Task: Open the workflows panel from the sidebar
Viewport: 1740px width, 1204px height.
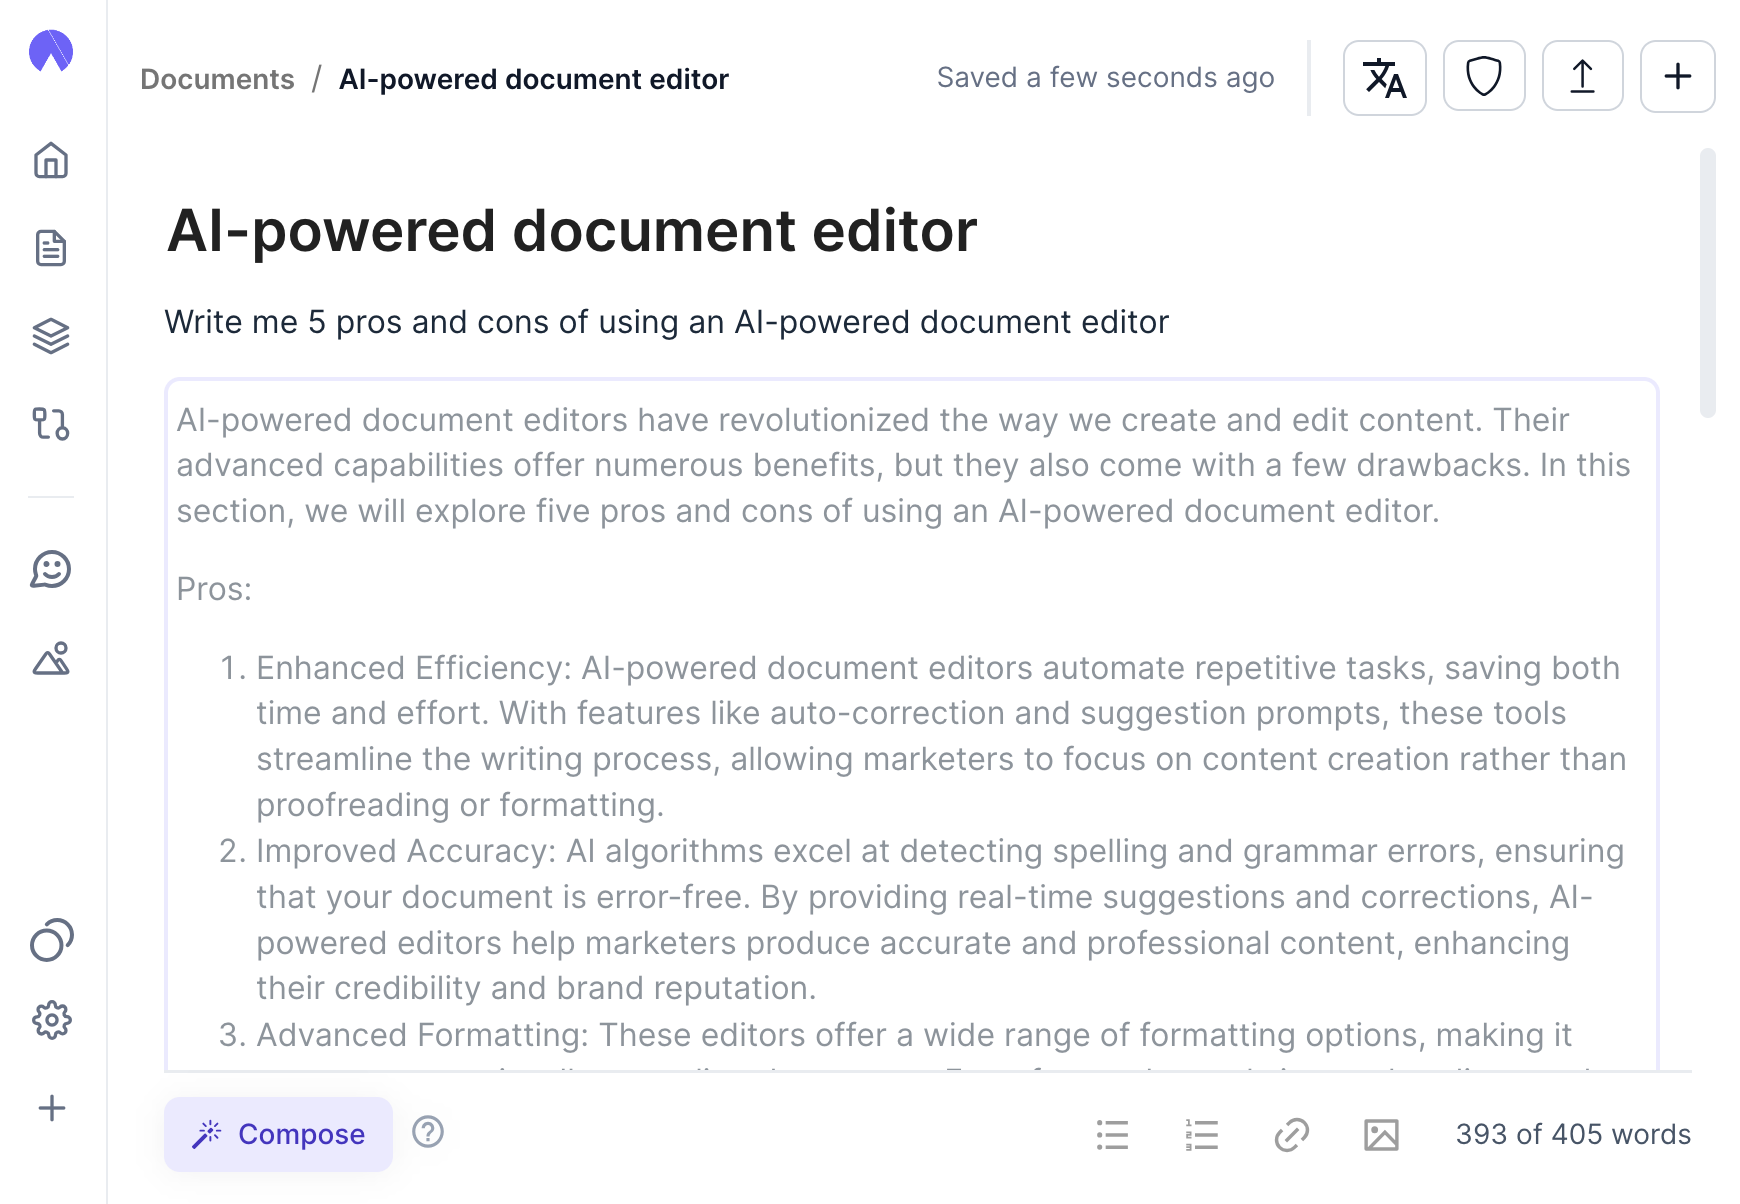Action: [x=51, y=425]
